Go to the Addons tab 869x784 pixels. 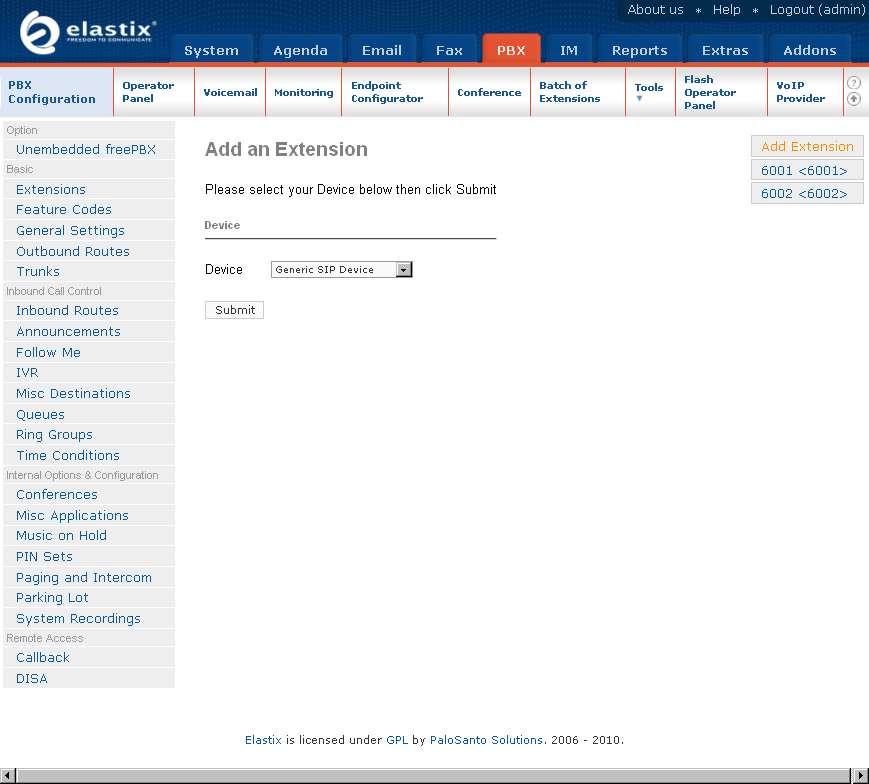(810, 50)
